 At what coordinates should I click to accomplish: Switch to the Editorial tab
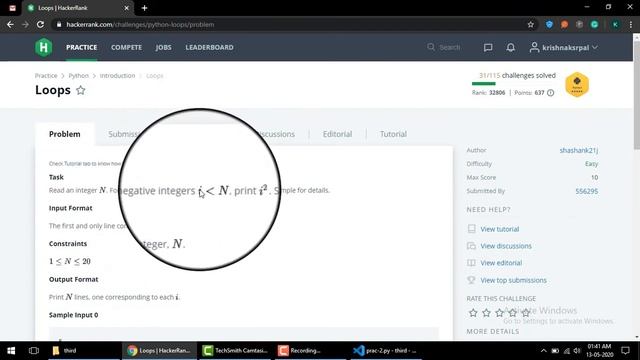coord(337,134)
